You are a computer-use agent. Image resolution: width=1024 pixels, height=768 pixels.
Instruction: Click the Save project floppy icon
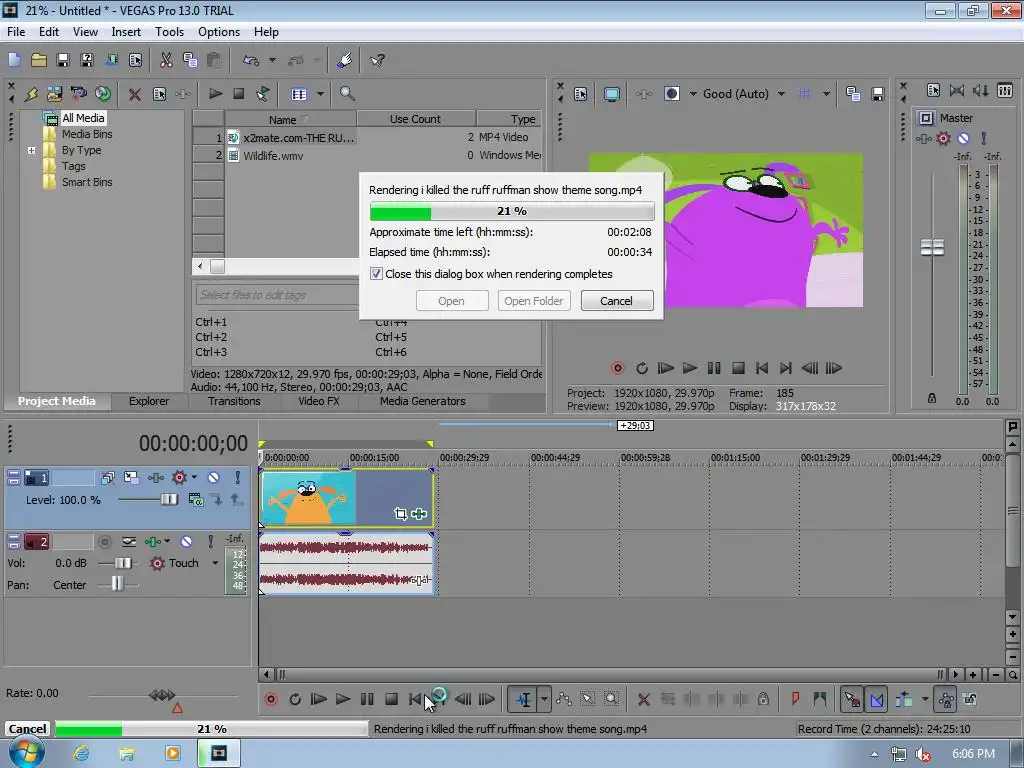63,60
